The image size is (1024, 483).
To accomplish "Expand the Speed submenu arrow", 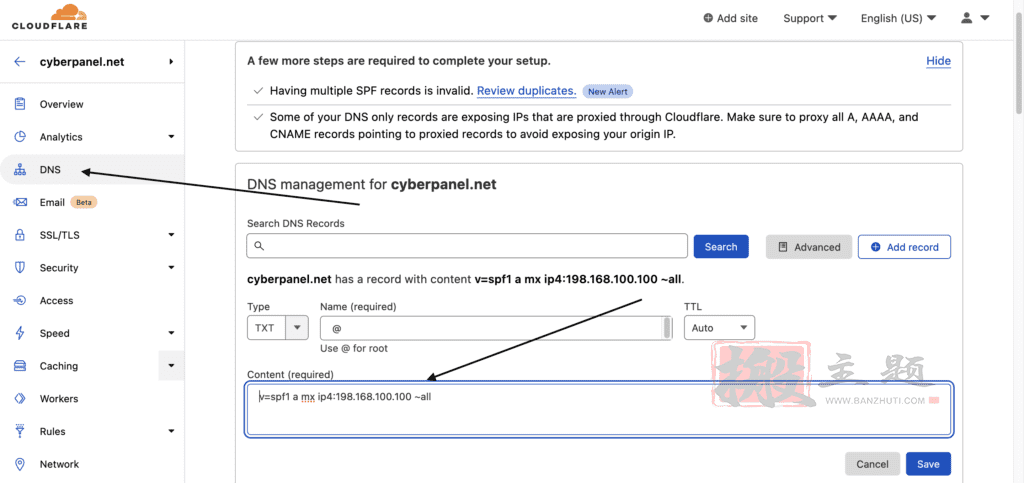I will pyautogui.click(x=171, y=333).
